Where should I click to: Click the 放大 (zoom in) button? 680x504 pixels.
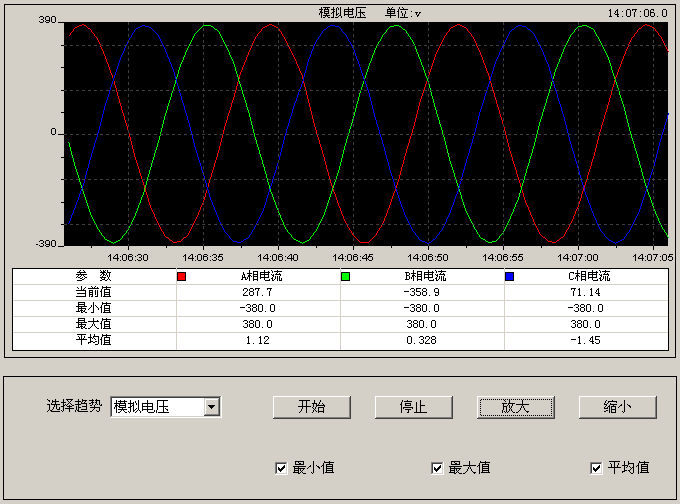coord(515,407)
